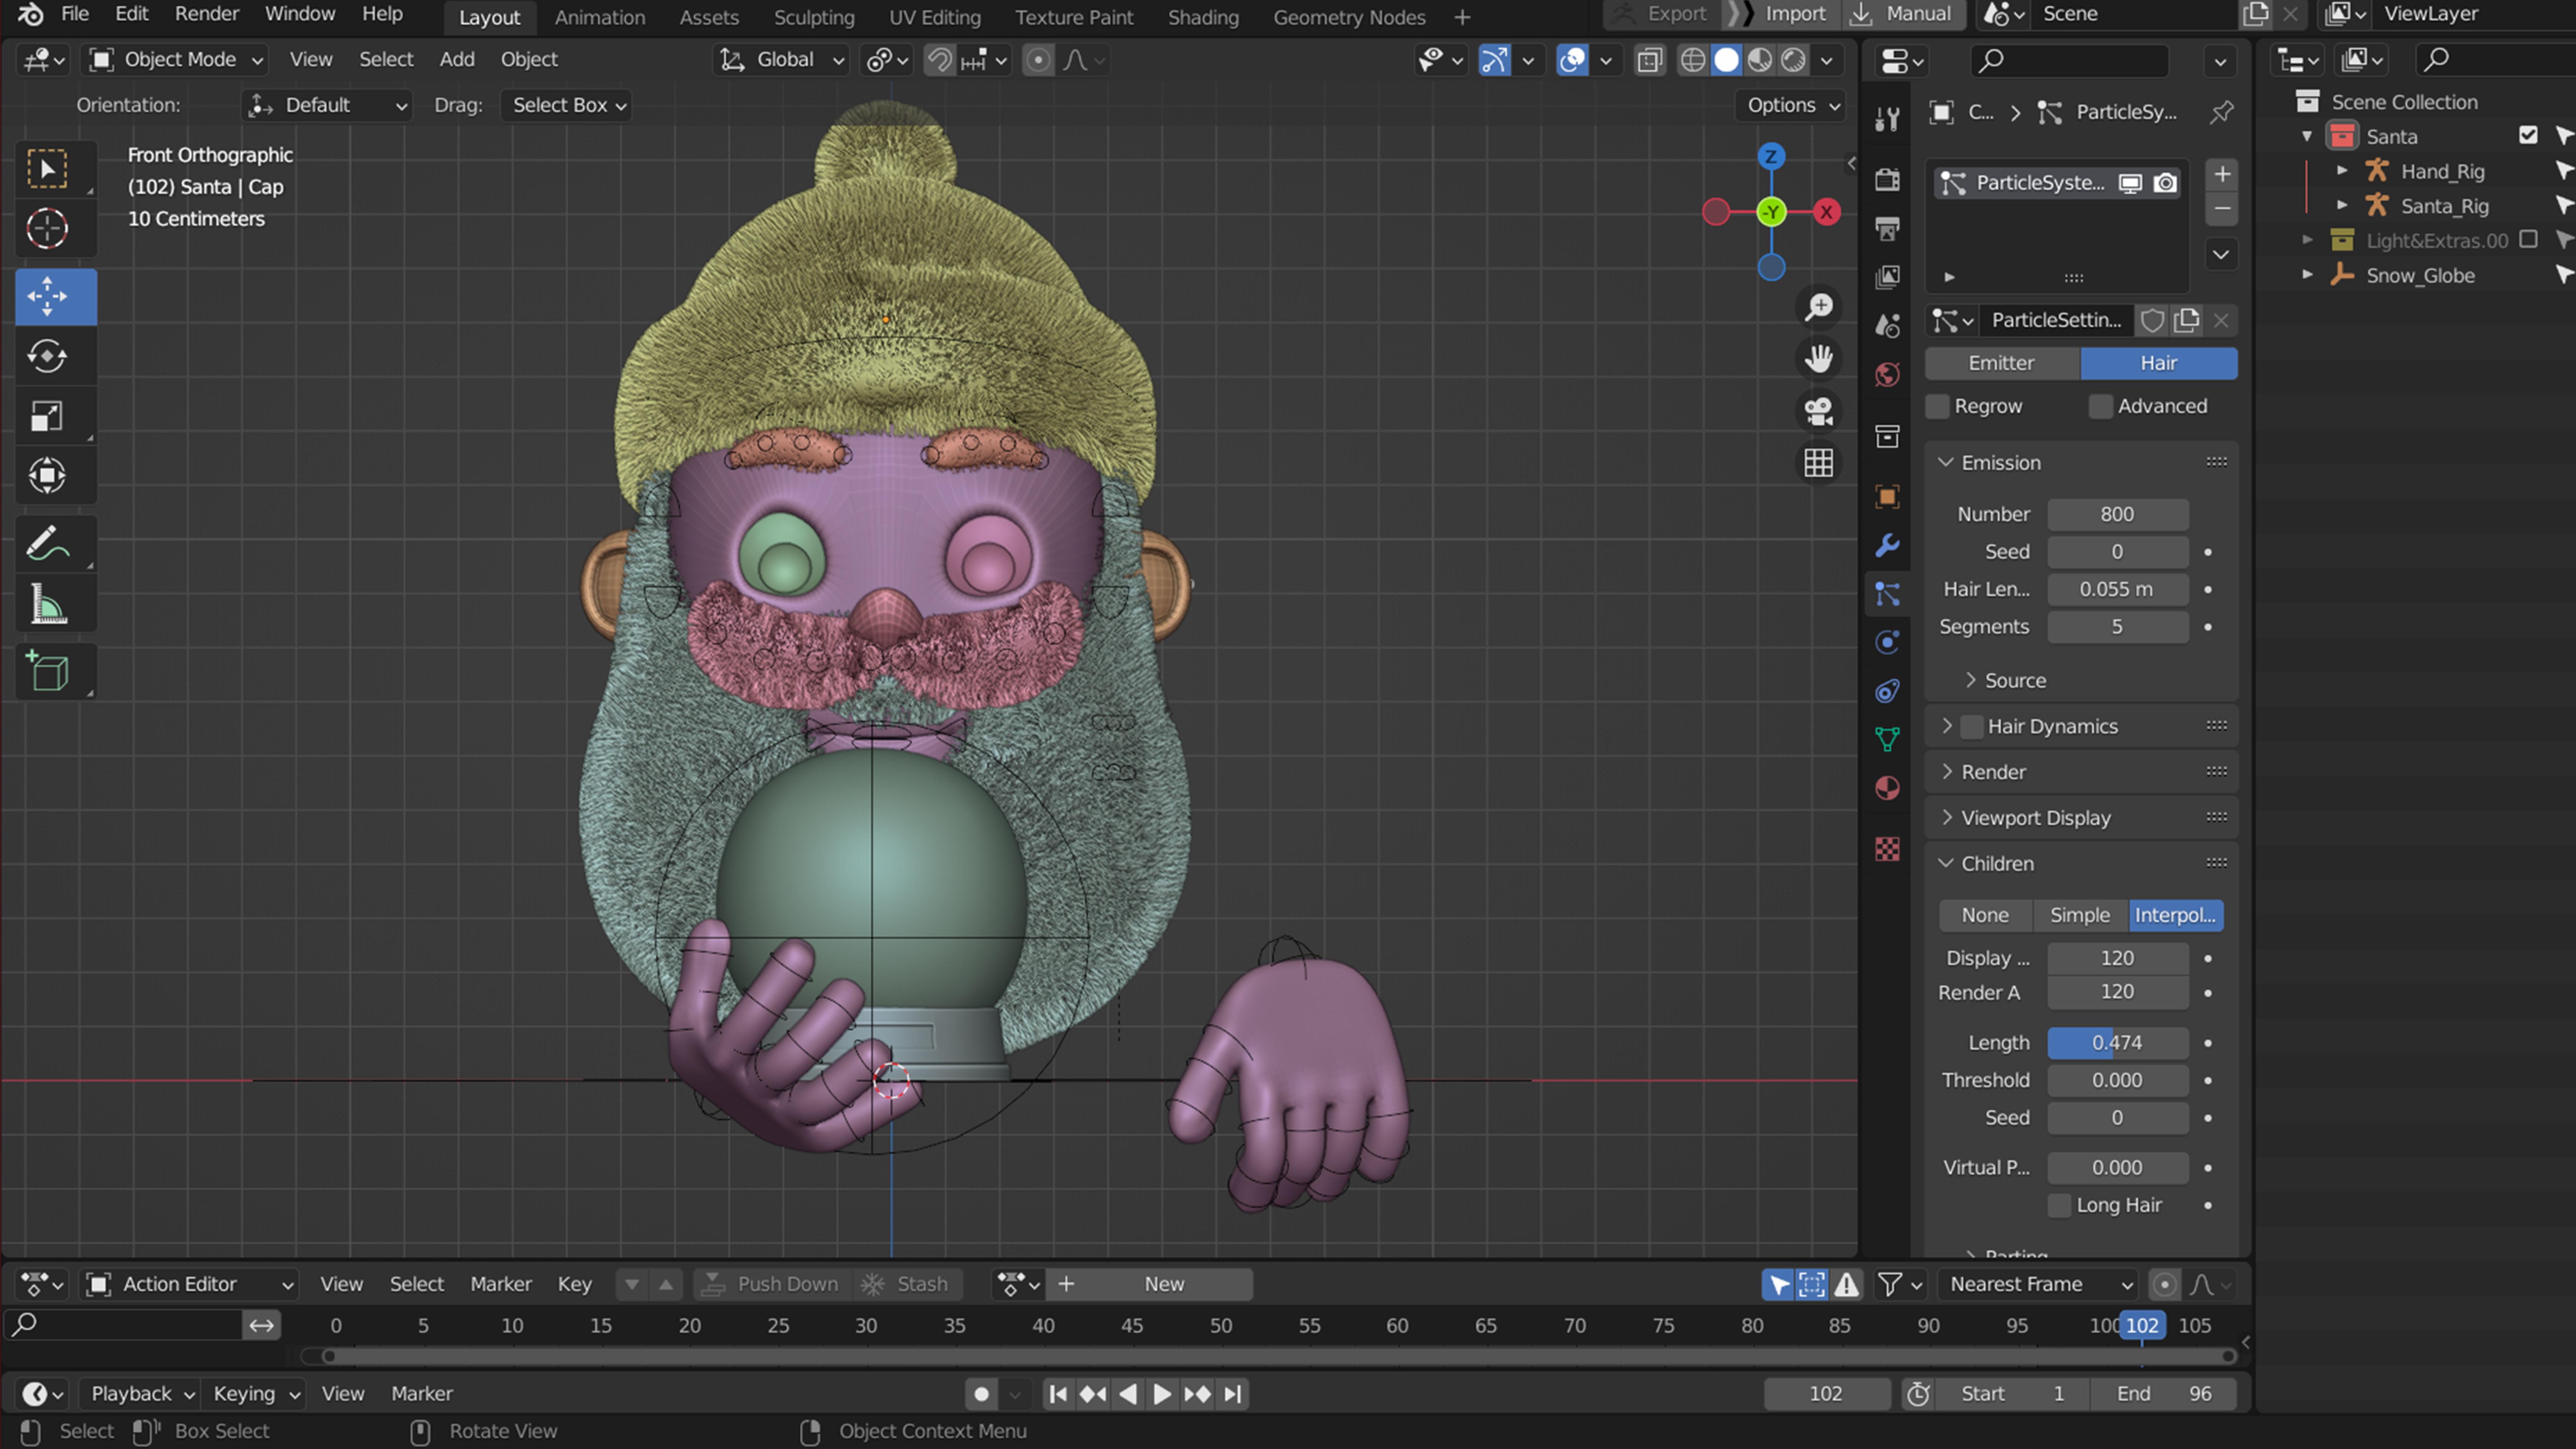Image resolution: width=2576 pixels, height=1449 pixels.
Task: Select the Rotate tool
Action: point(47,356)
